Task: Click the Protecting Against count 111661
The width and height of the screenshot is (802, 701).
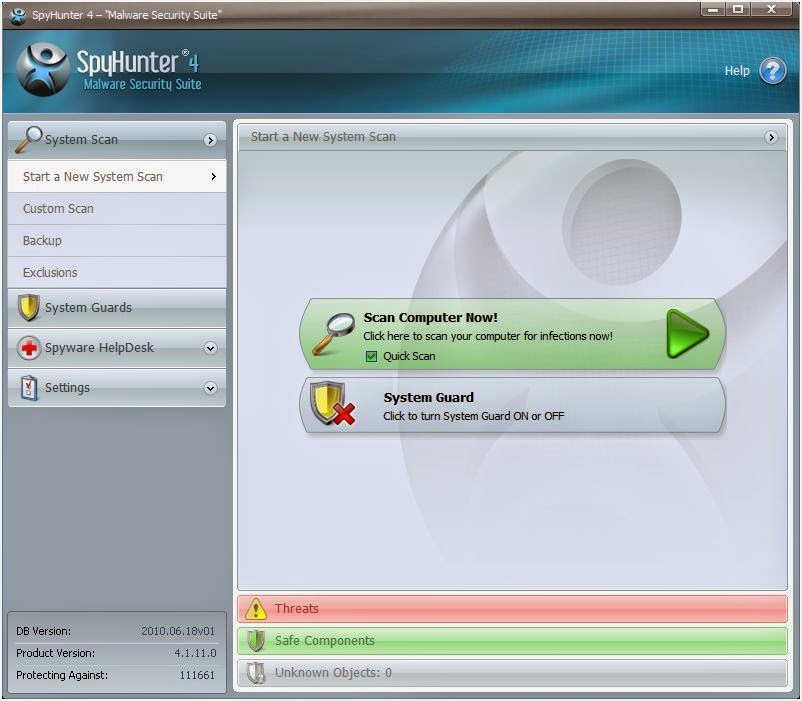Action: coord(197,675)
